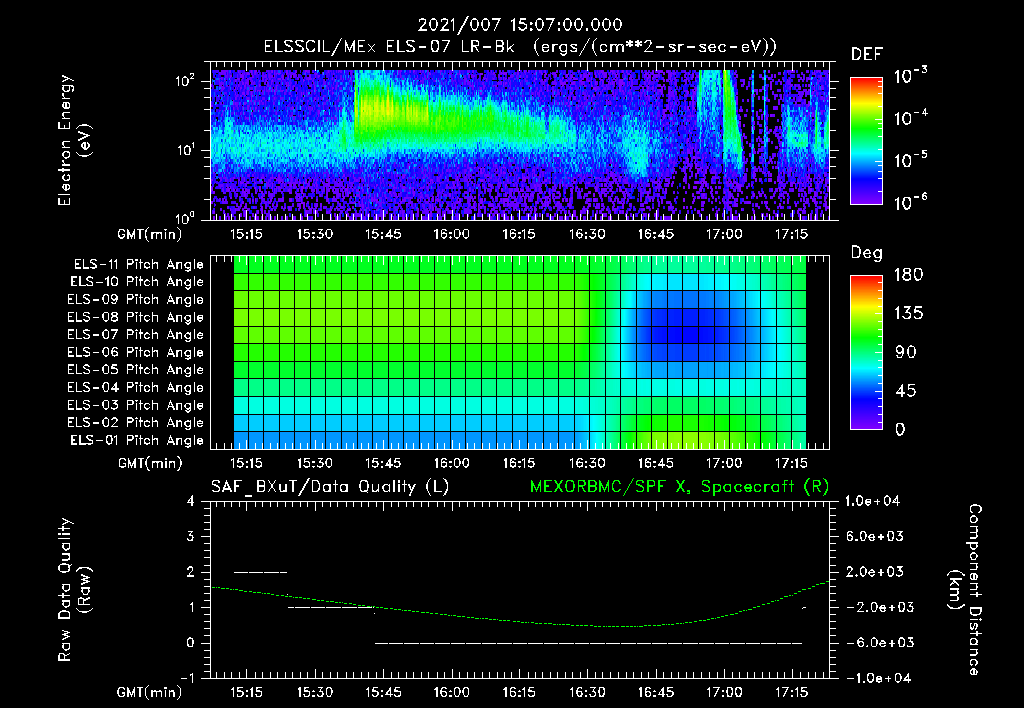Click the Deg pitch angle color bar

click(866, 352)
